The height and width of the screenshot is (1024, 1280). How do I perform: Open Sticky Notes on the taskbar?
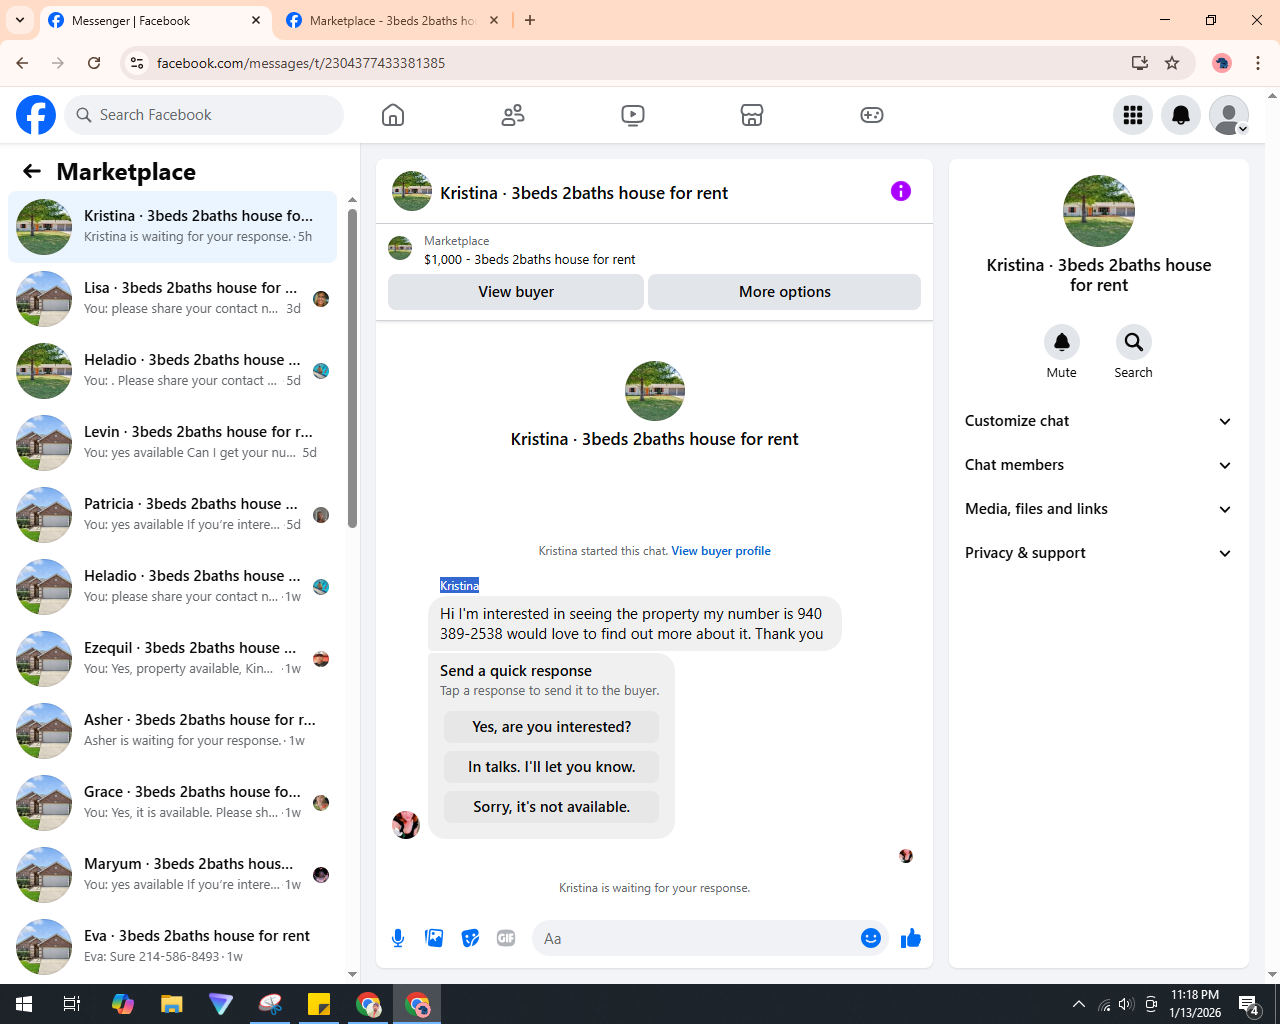click(x=319, y=1004)
